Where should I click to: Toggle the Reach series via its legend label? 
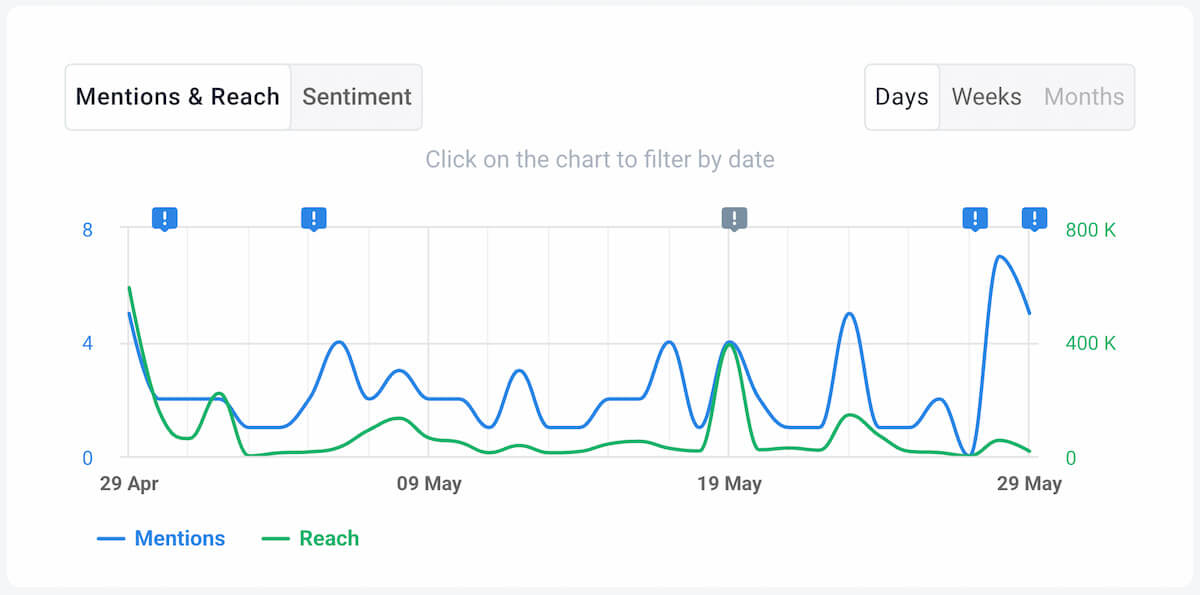point(330,538)
